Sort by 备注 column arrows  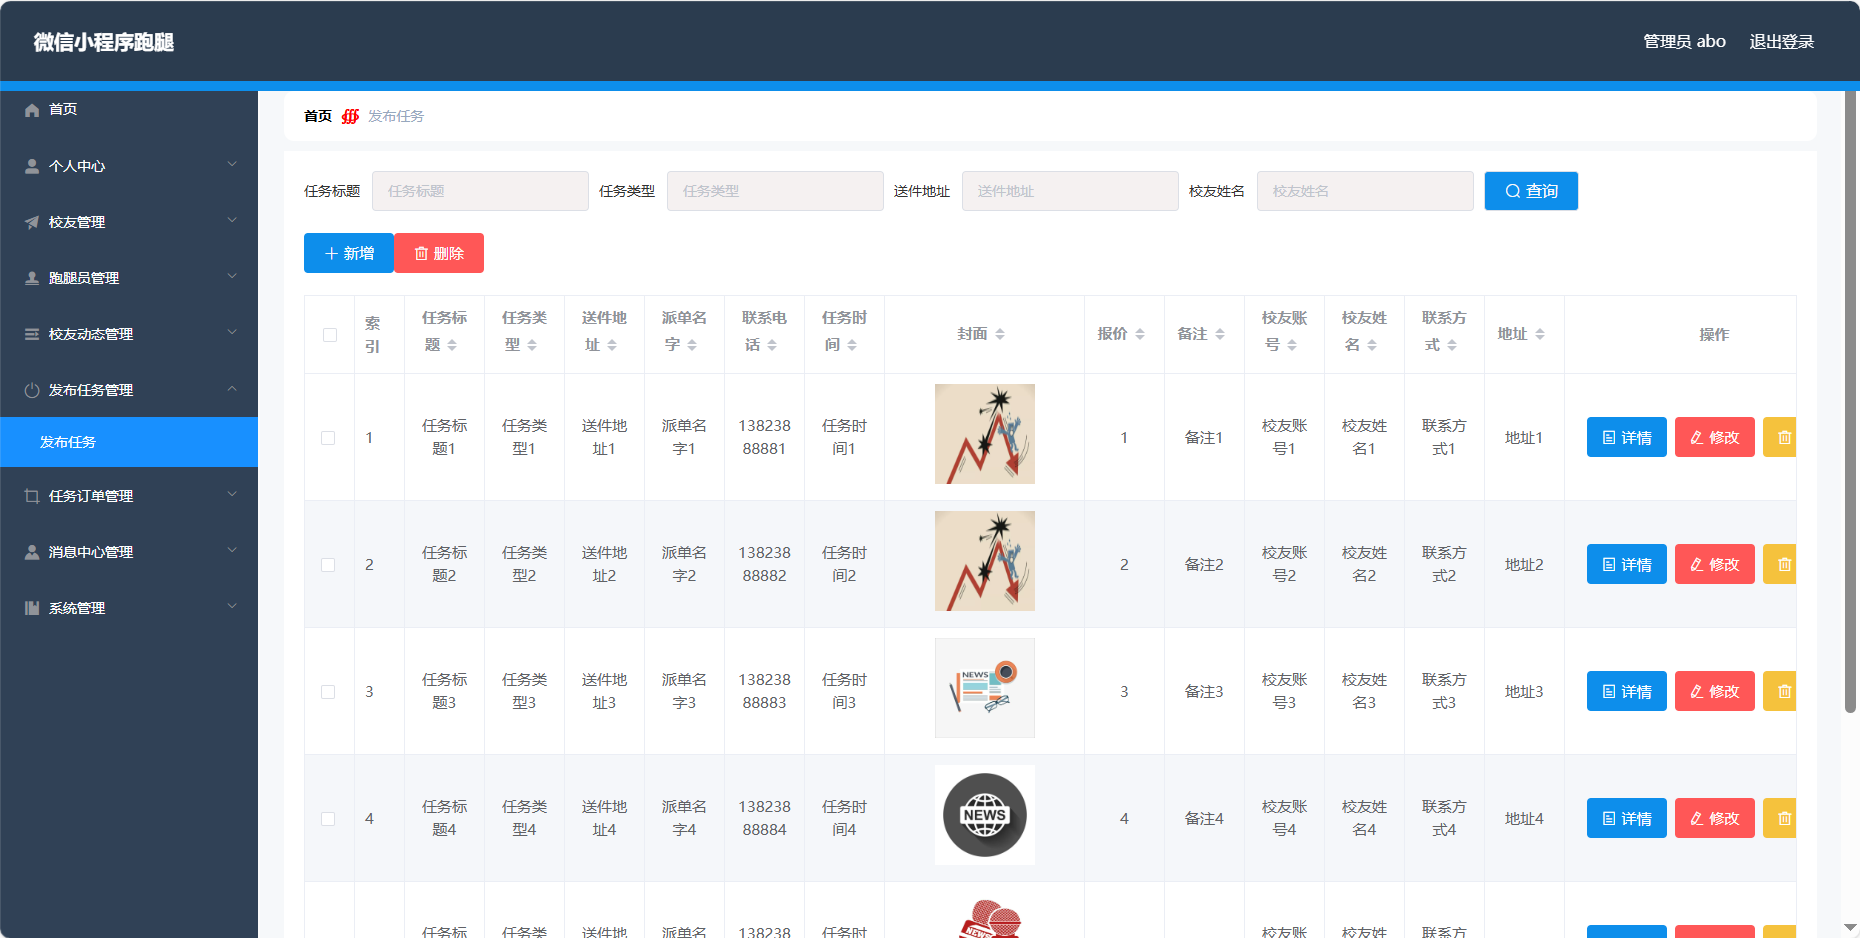point(1220,334)
